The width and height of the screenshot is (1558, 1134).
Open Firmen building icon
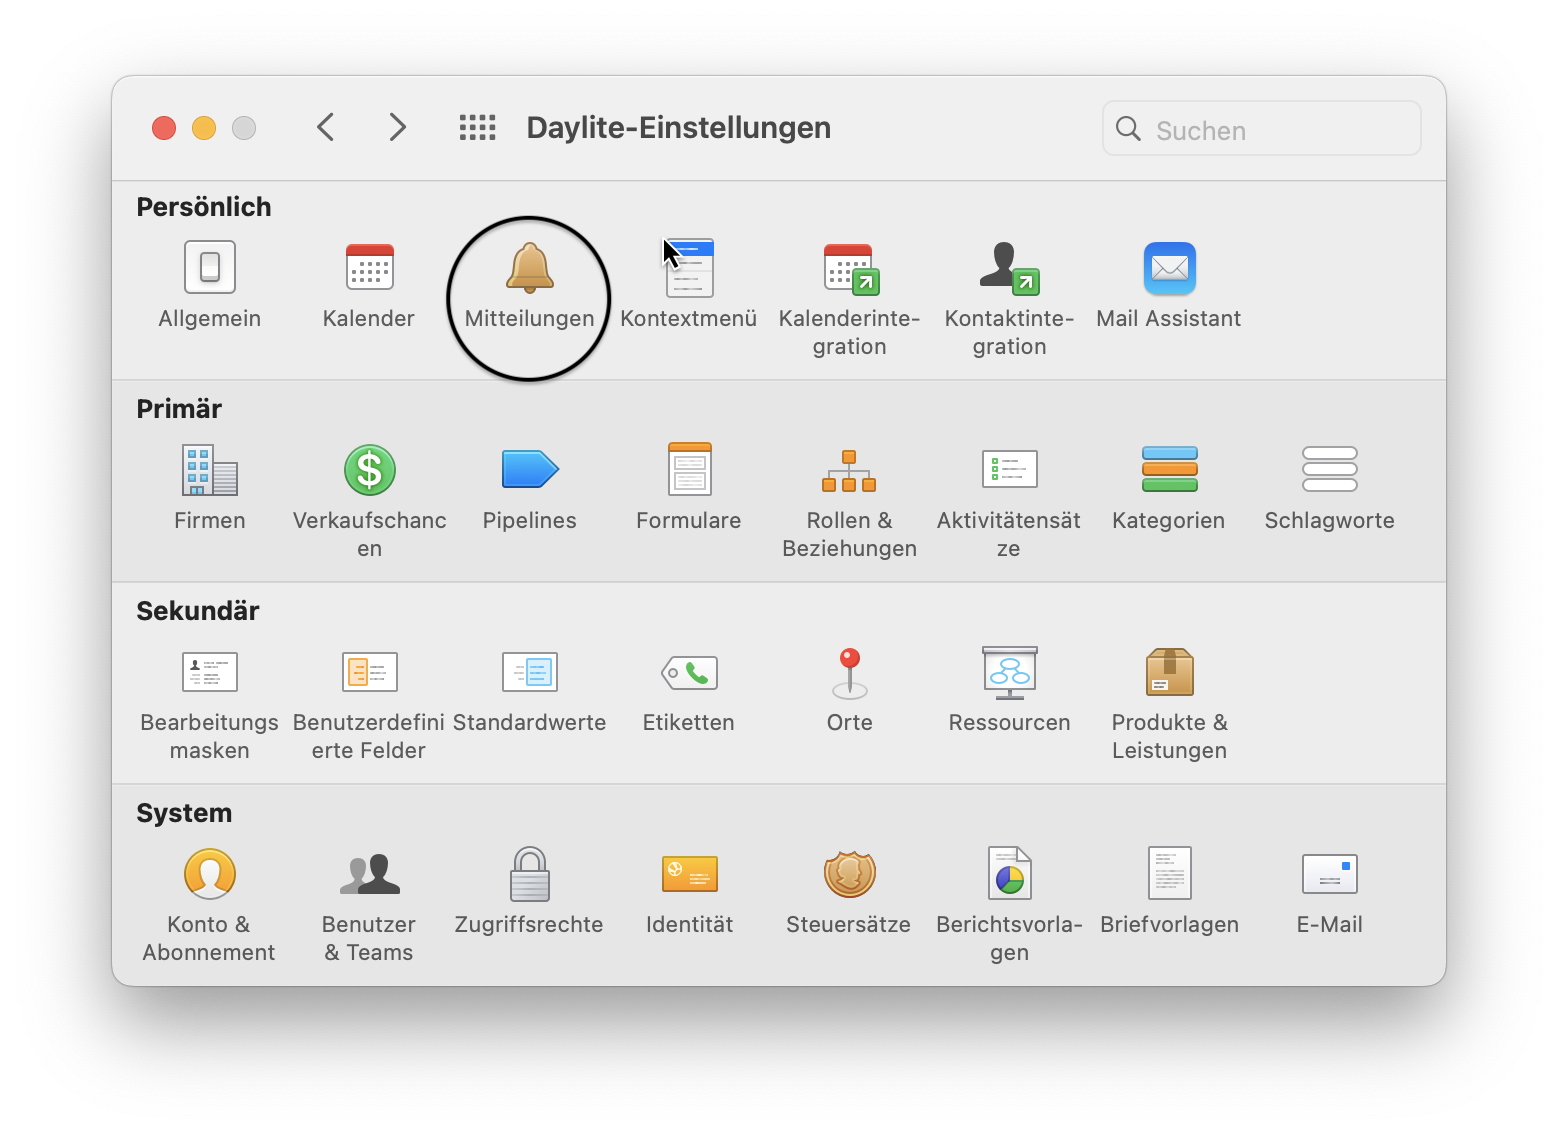[209, 470]
